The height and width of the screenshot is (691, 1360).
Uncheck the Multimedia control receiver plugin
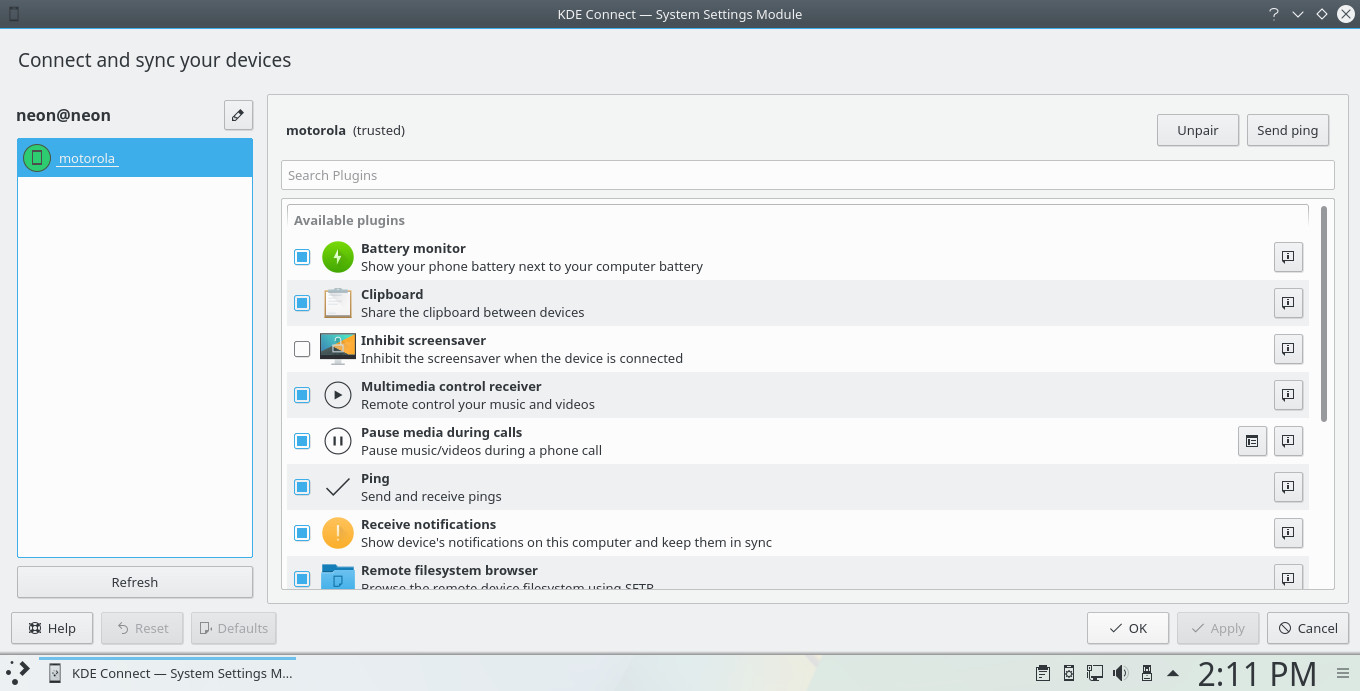point(302,395)
